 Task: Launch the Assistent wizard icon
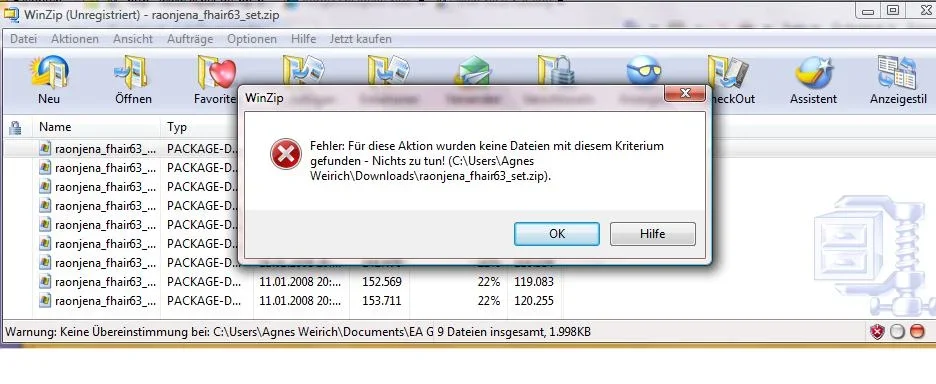pyautogui.click(x=814, y=73)
